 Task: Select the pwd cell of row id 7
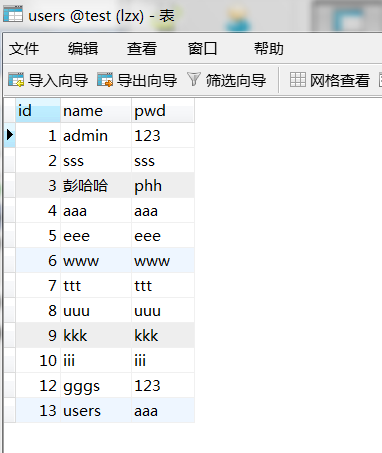point(163,285)
